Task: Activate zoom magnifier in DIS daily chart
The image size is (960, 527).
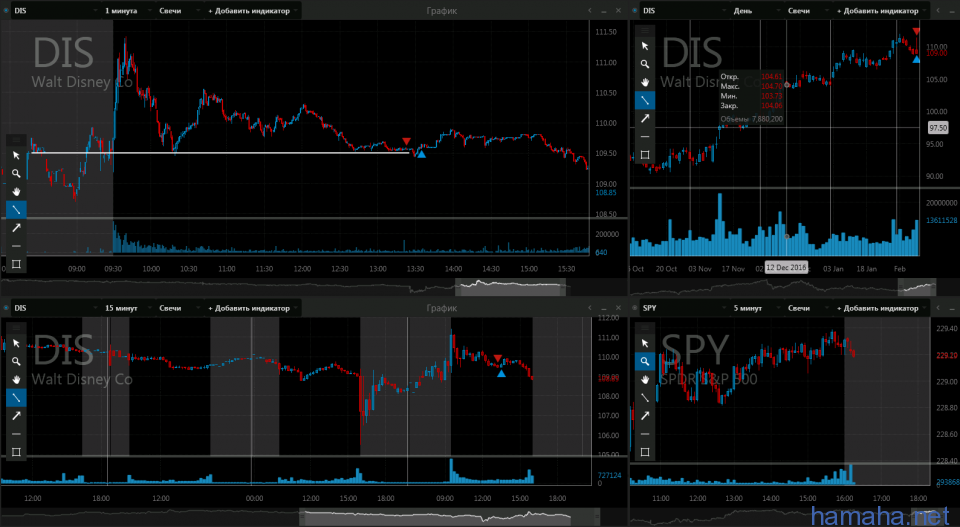Action: pyautogui.click(x=645, y=64)
